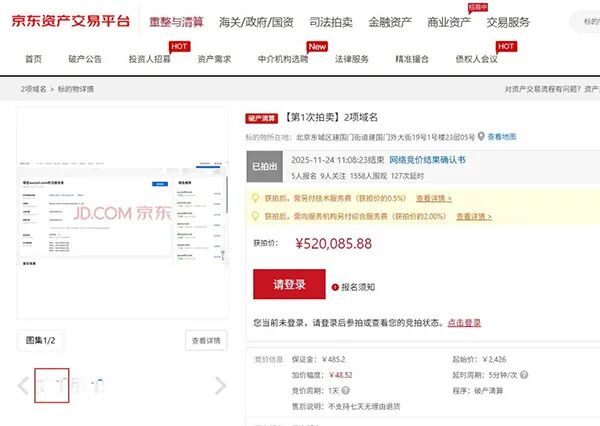Open 金融资产 section
600x426 pixels.
[x=390, y=22]
